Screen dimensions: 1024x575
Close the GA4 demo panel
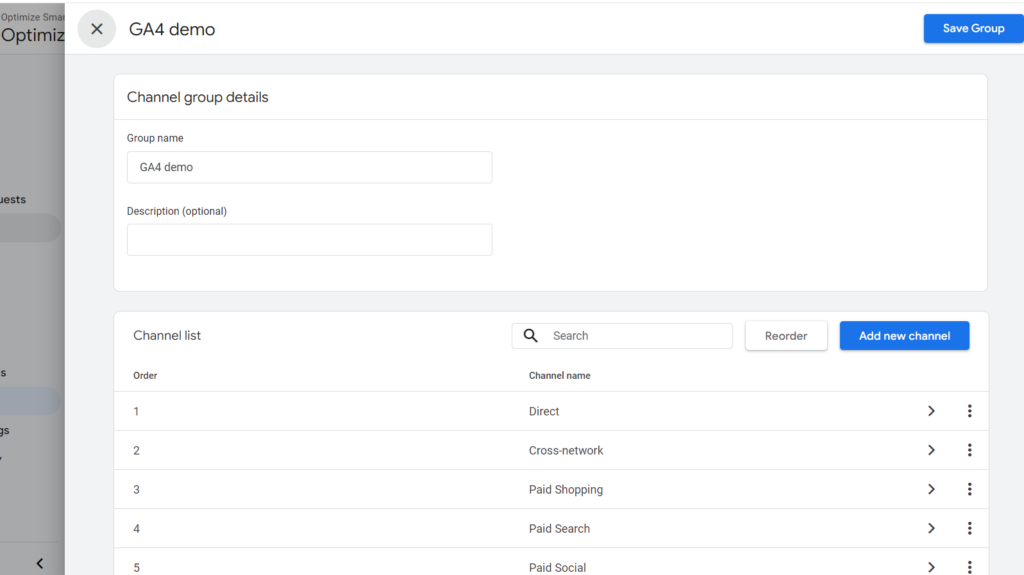(x=97, y=29)
